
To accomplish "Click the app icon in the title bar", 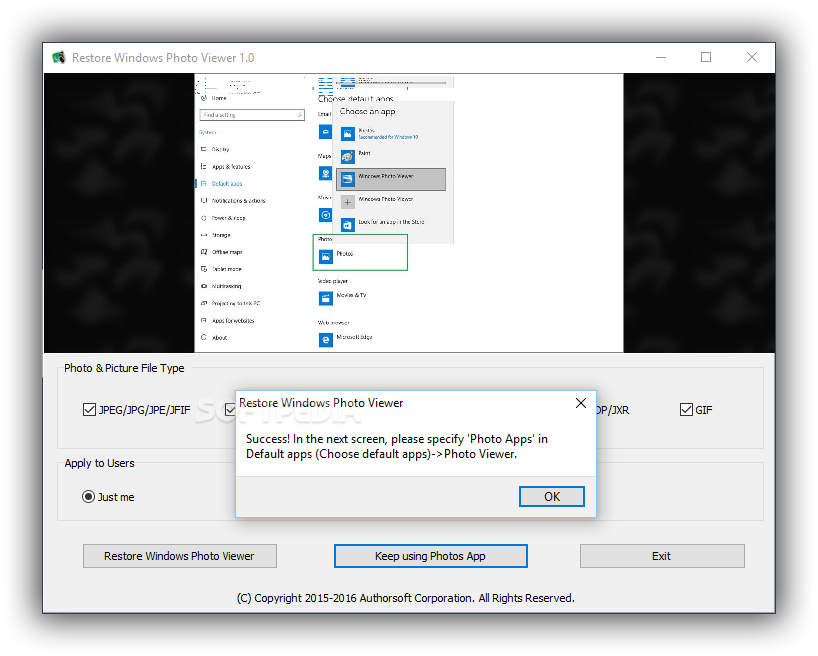I will [x=59, y=57].
